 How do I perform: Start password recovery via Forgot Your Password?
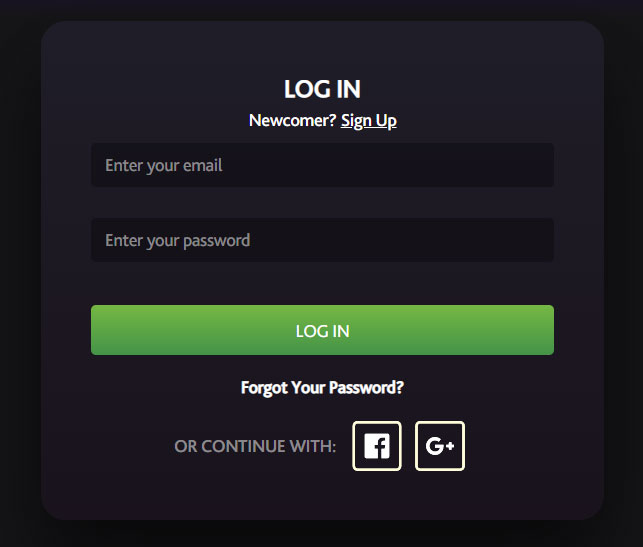(x=322, y=387)
